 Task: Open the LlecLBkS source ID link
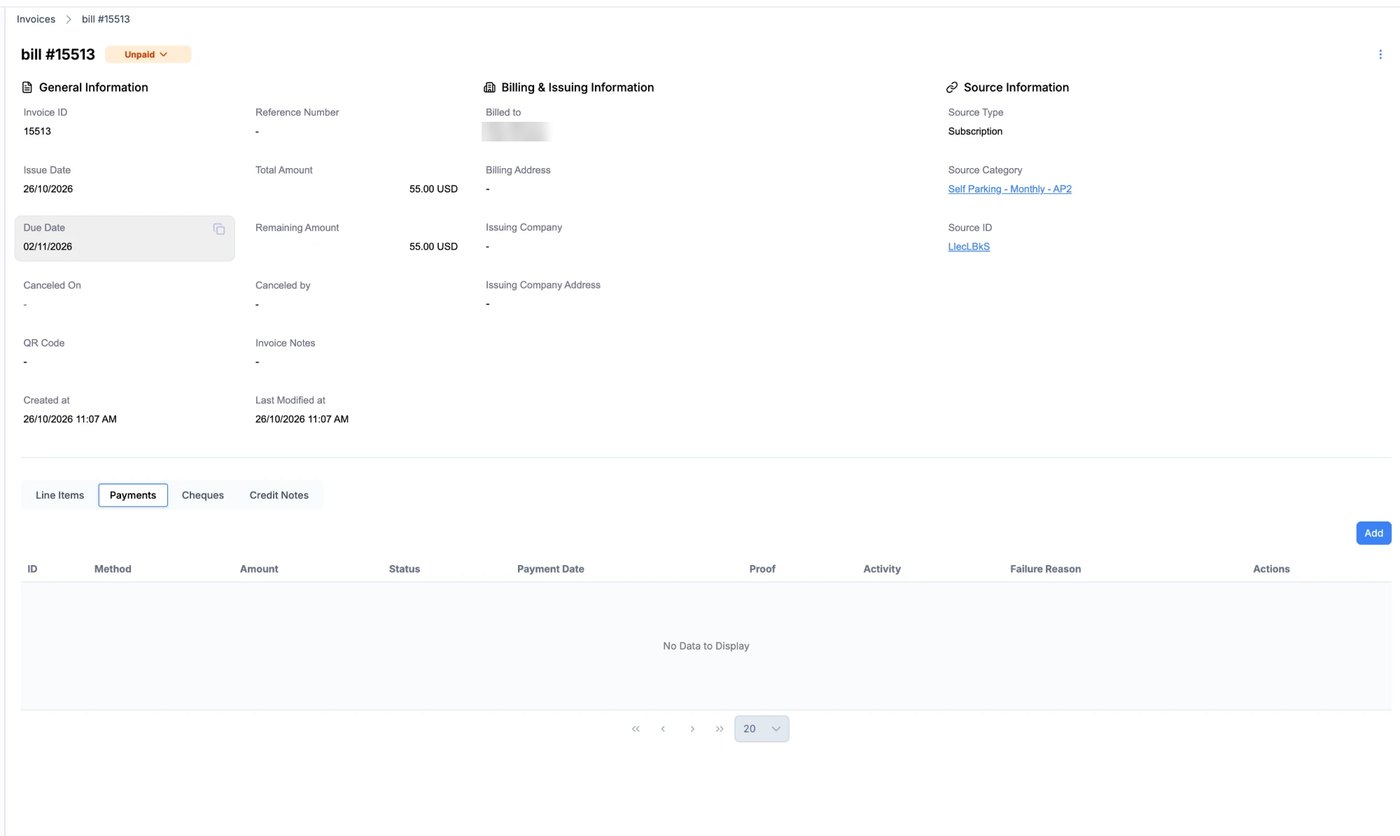[969, 247]
